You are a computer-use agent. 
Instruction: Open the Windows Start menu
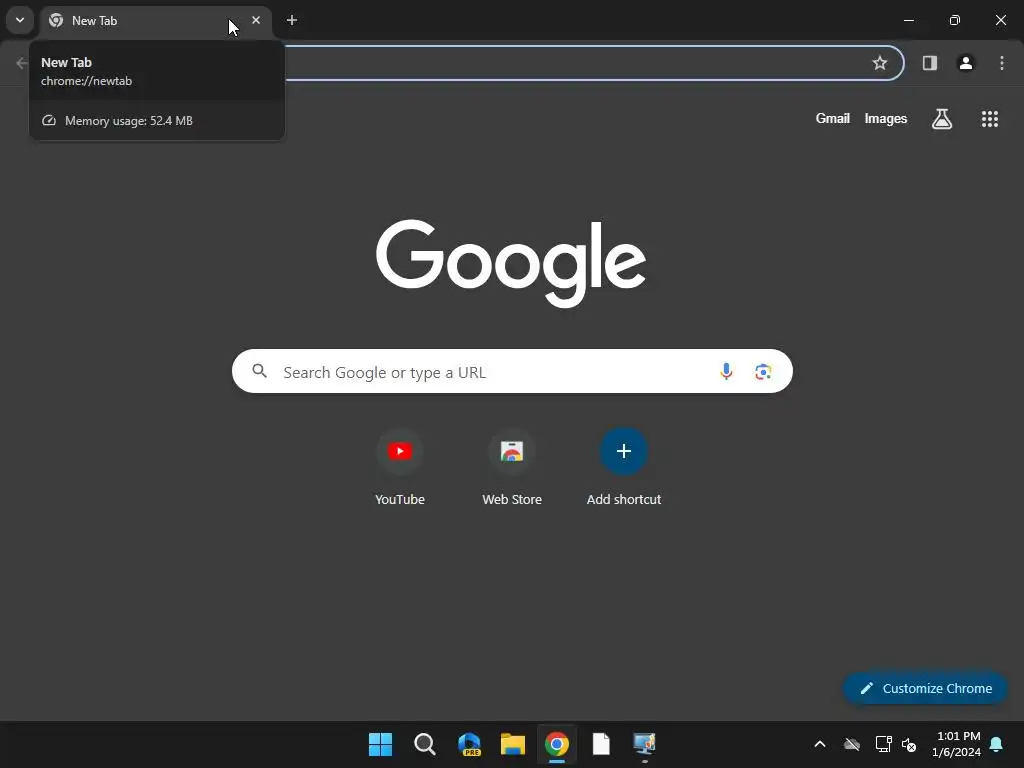tap(380, 744)
